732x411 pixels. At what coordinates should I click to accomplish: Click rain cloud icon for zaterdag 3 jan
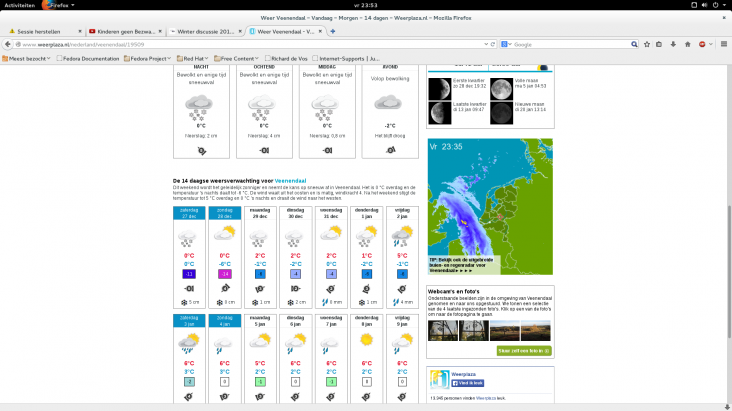tap(189, 343)
